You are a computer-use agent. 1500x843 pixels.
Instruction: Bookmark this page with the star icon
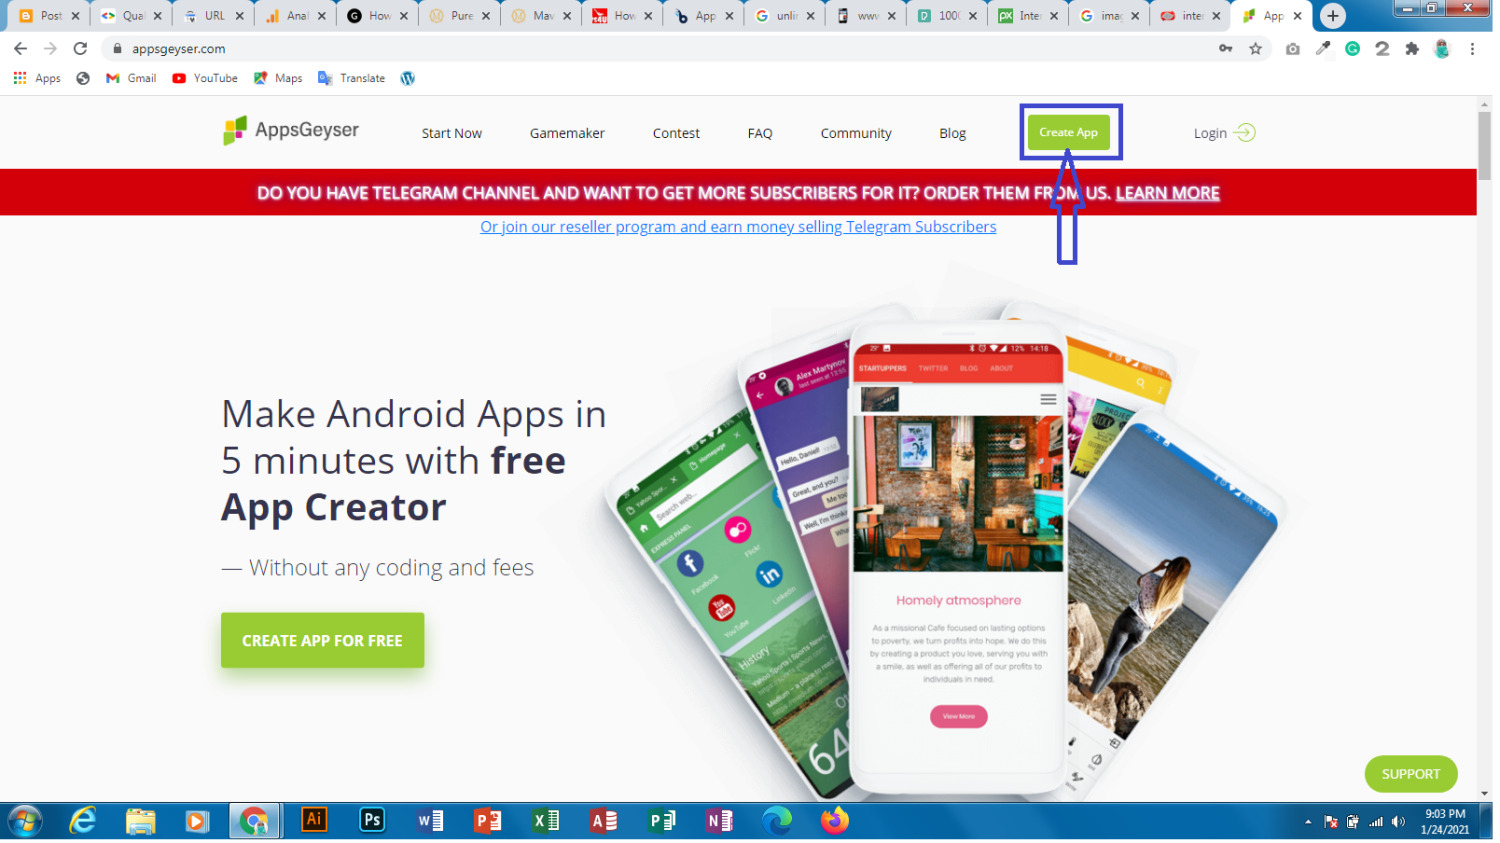click(1256, 48)
